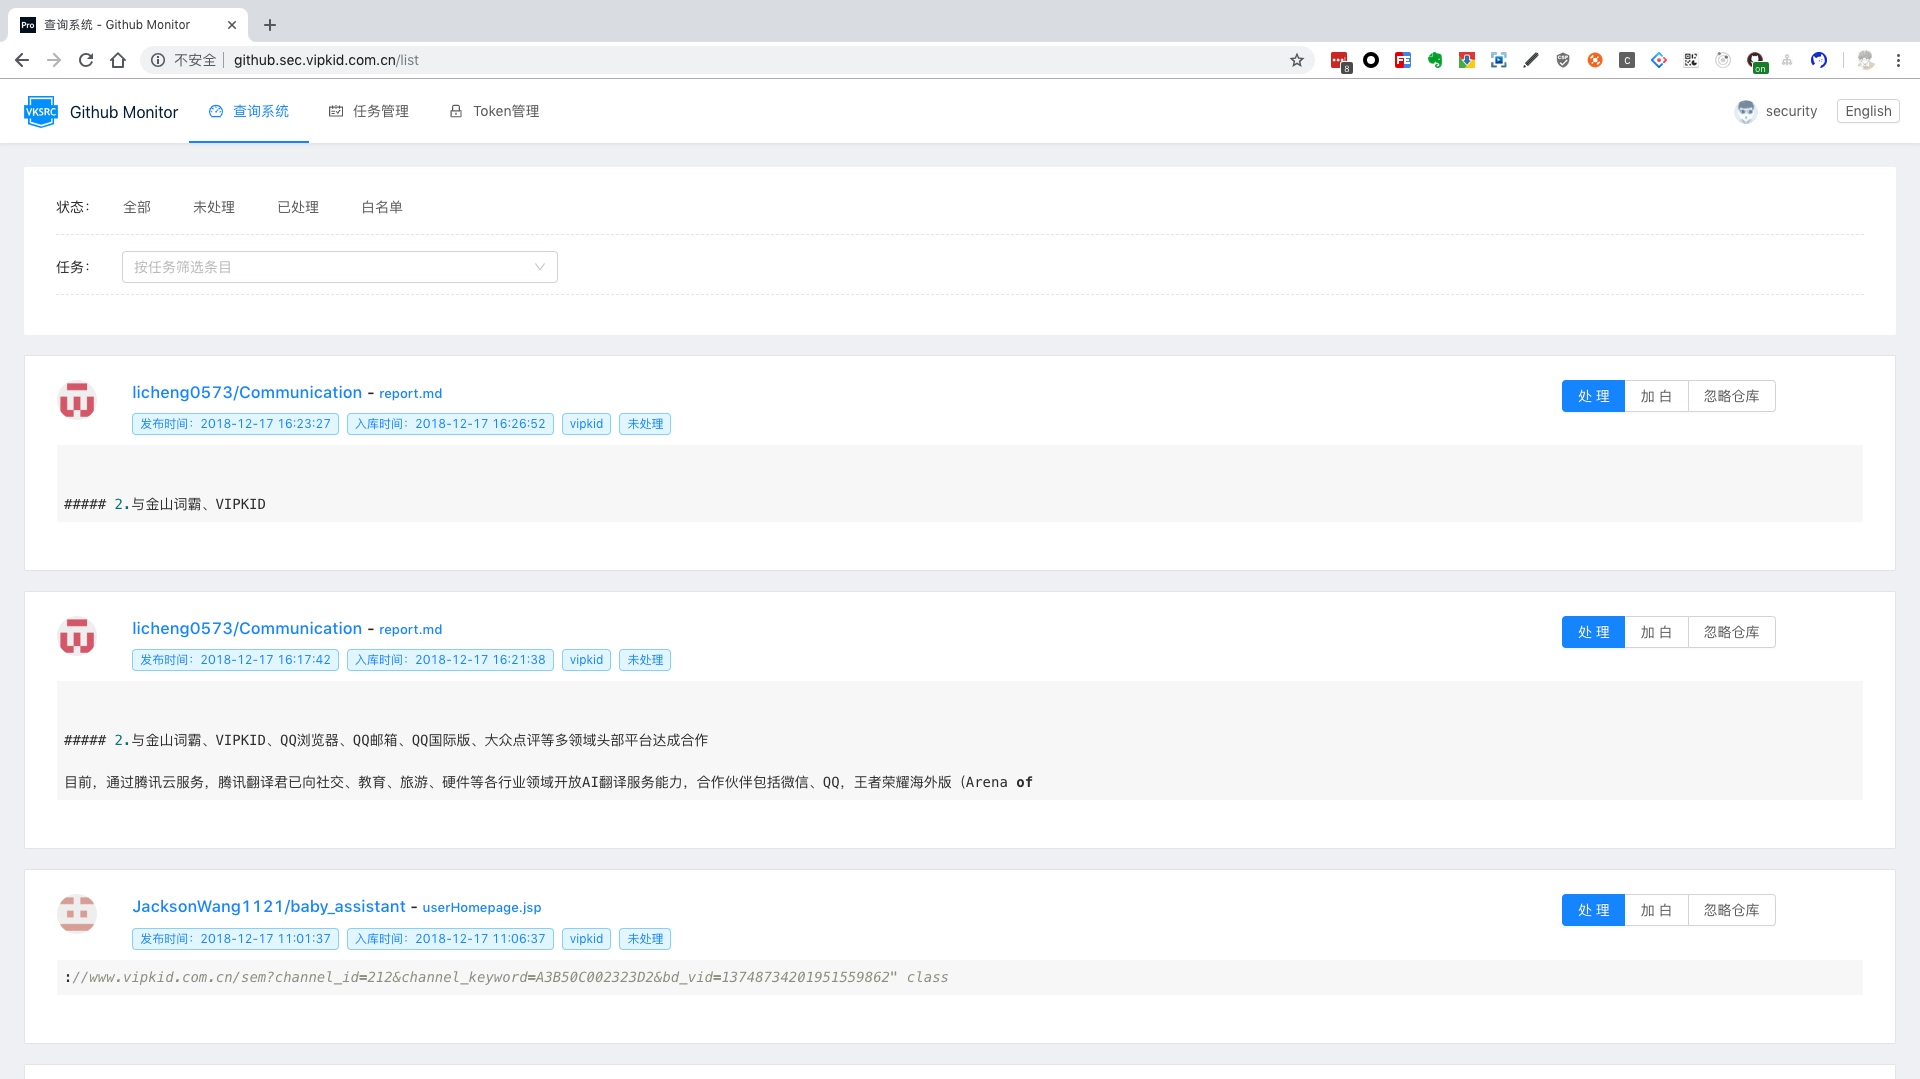Click JacksonWang1121 avatar thumbnail

(x=77, y=914)
